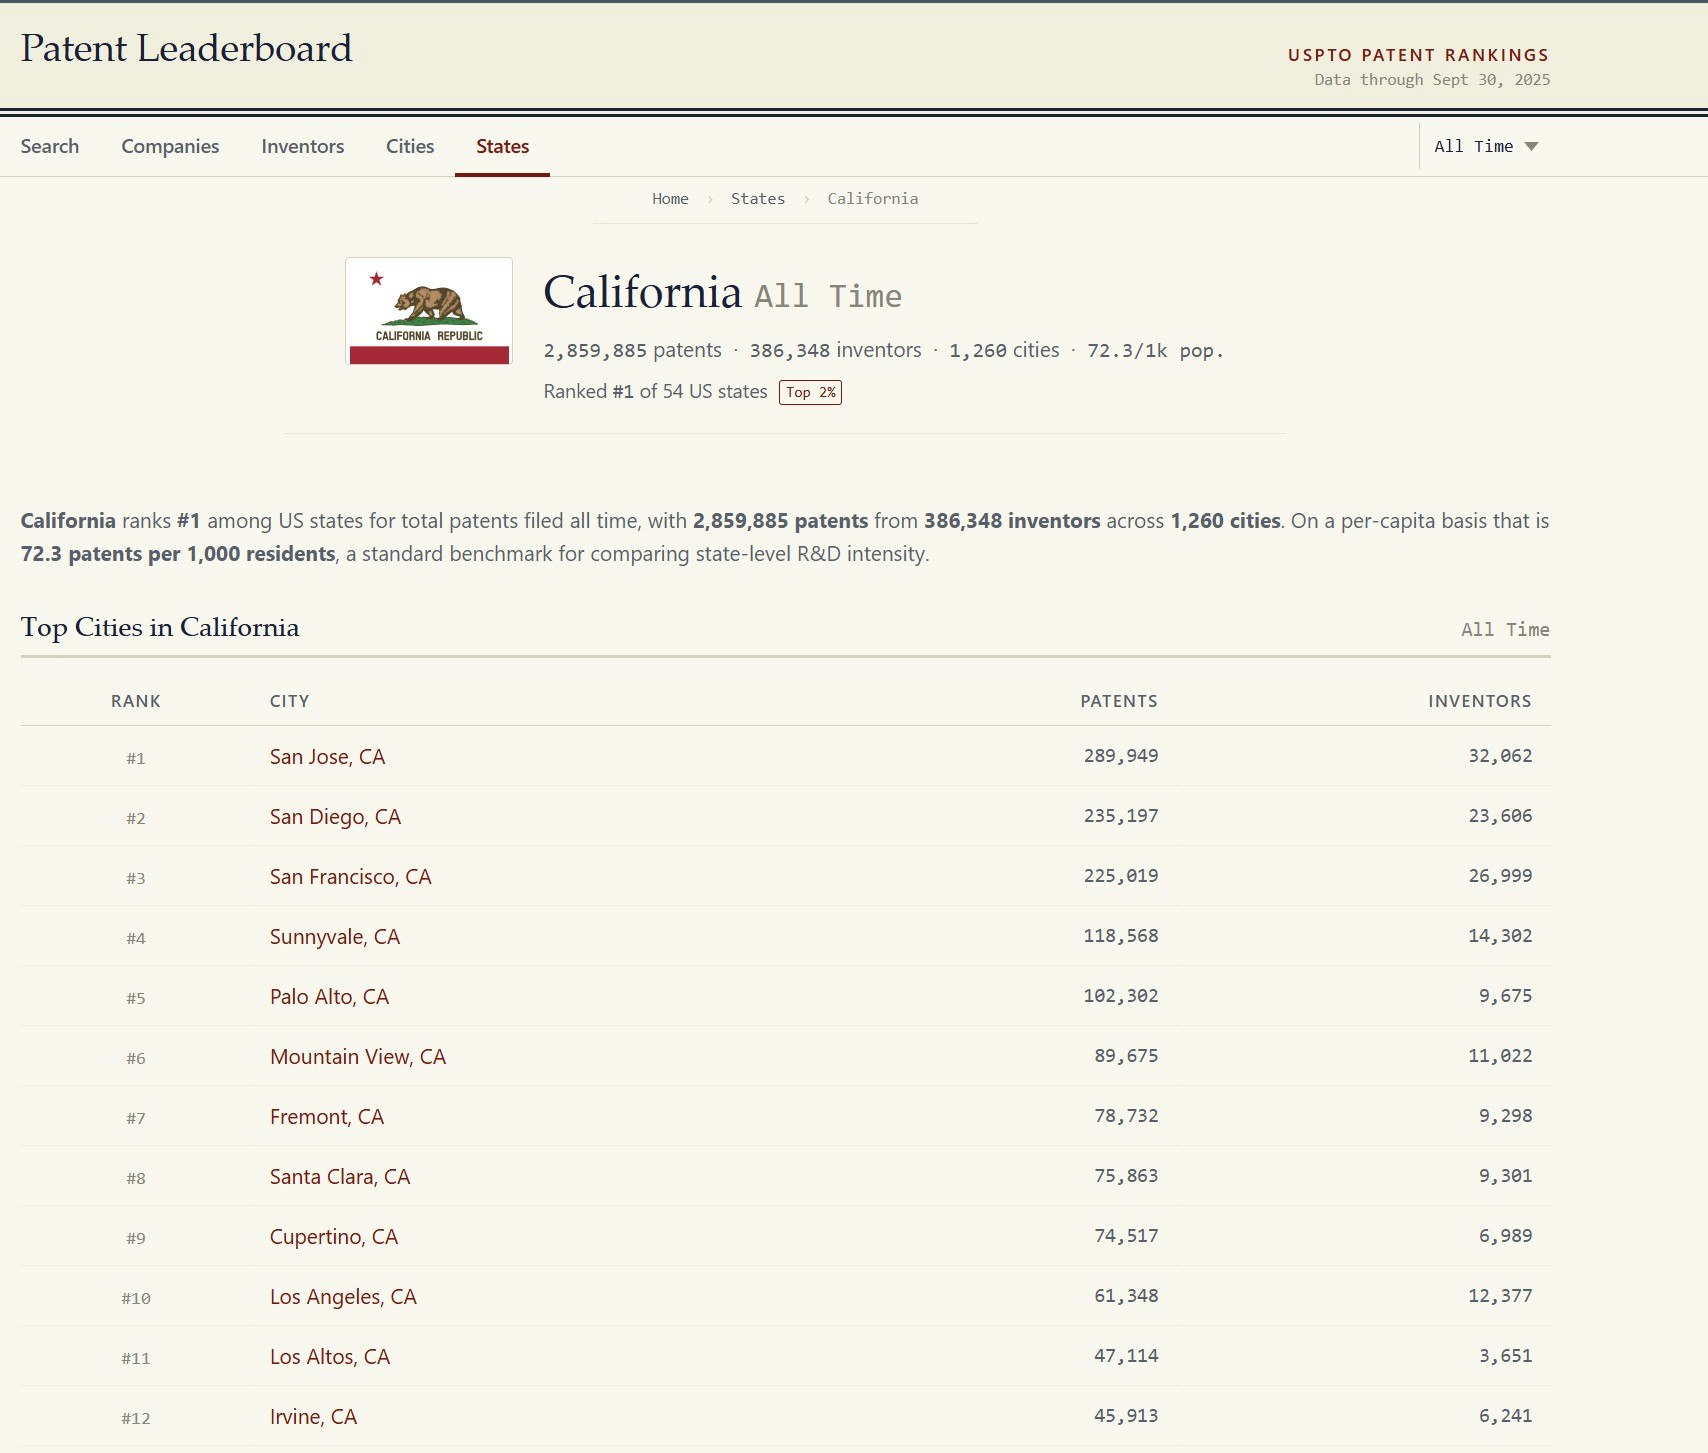Click the 72.3/1k pop. statistic
The height and width of the screenshot is (1453, 1708).
pos(1155,351)
